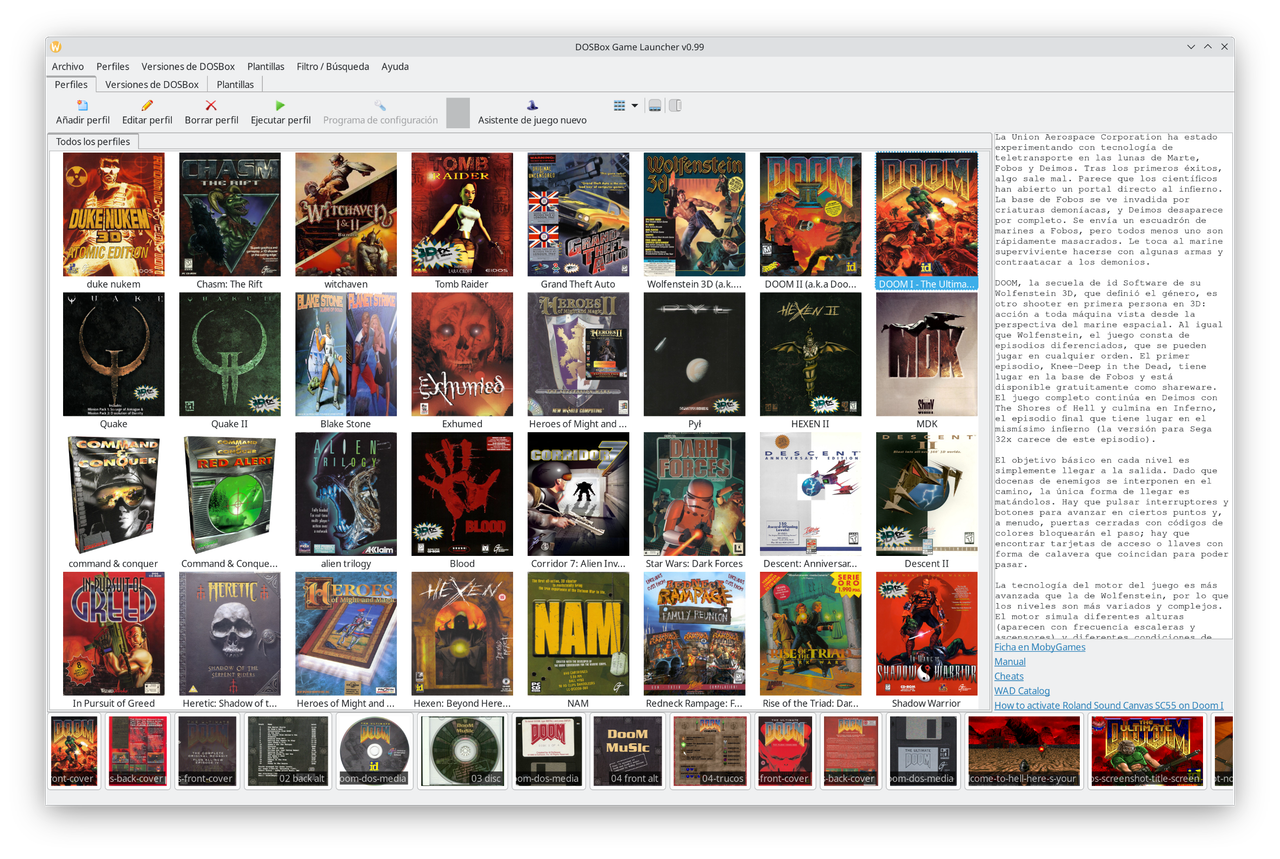The height and width of the screenshot is (859, 1280).
Task: Open the Perfiles menu in the menu bar
Action: pos(113,67)
